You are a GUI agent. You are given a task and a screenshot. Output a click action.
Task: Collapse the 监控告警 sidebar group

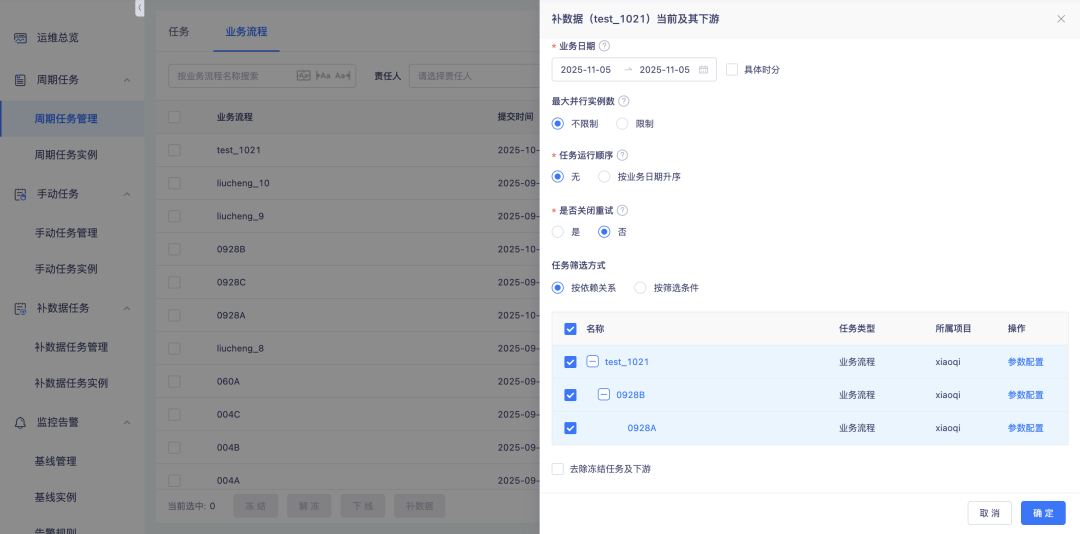(127, 422)
